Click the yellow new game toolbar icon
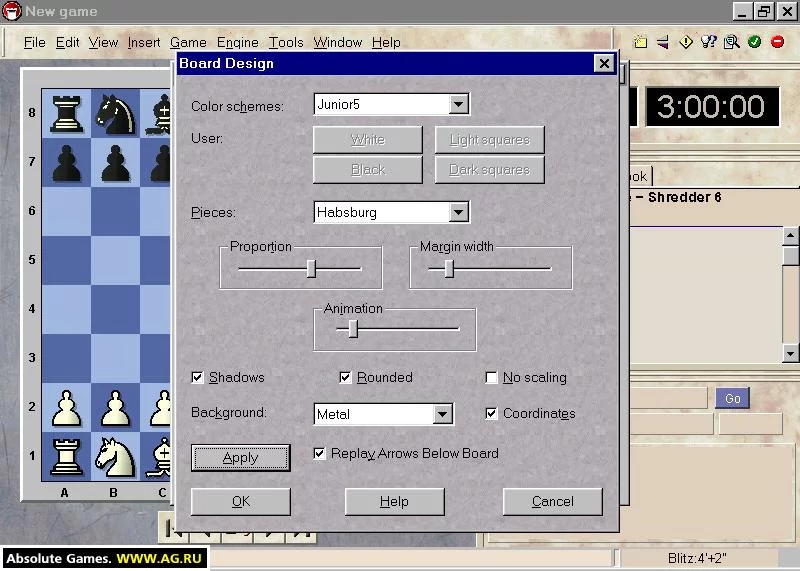Viewport: 800px width, 571px height. [x=640, y=42]
